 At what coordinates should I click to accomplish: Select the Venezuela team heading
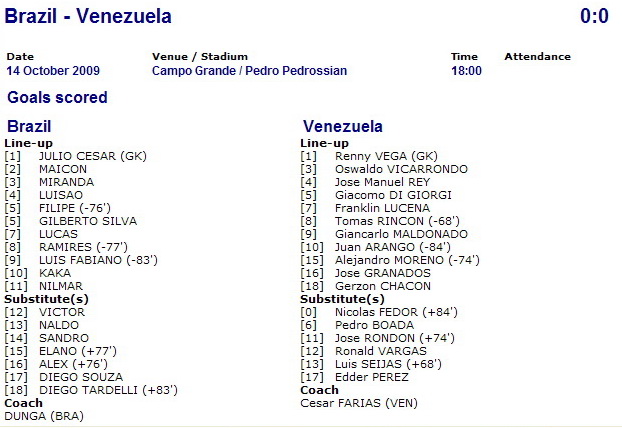pos(343,126)
